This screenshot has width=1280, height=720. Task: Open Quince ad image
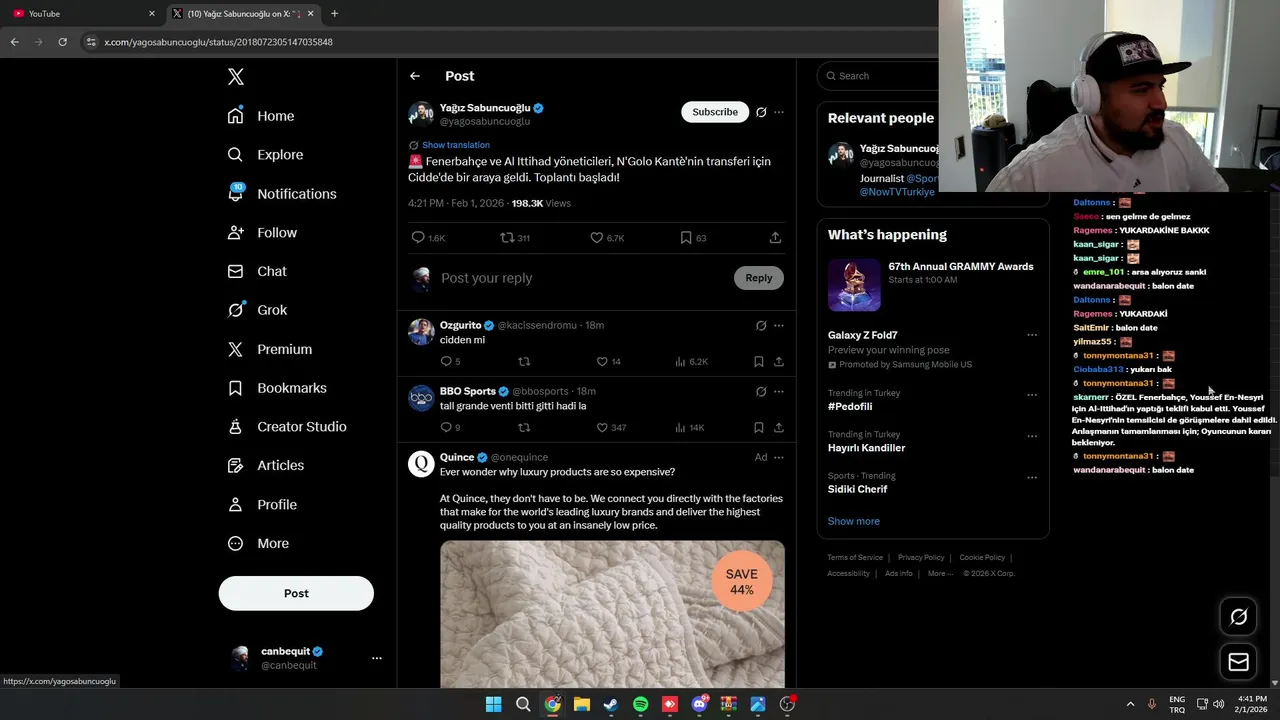(x=612, y=614)
